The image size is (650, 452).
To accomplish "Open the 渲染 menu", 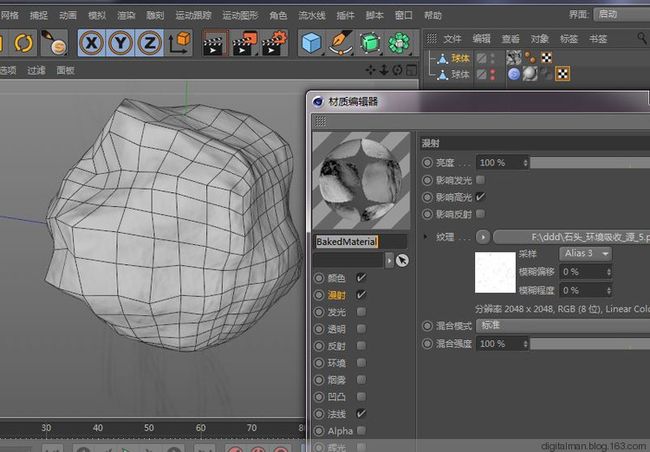I will (x=126, y=16).
